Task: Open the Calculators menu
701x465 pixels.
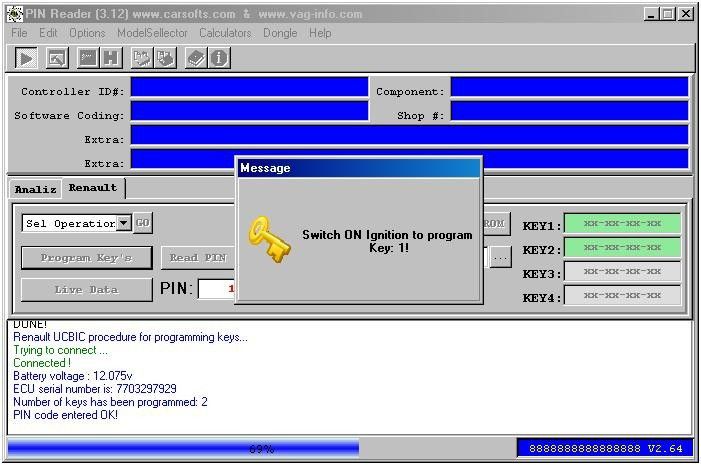Action: point(225,33)
